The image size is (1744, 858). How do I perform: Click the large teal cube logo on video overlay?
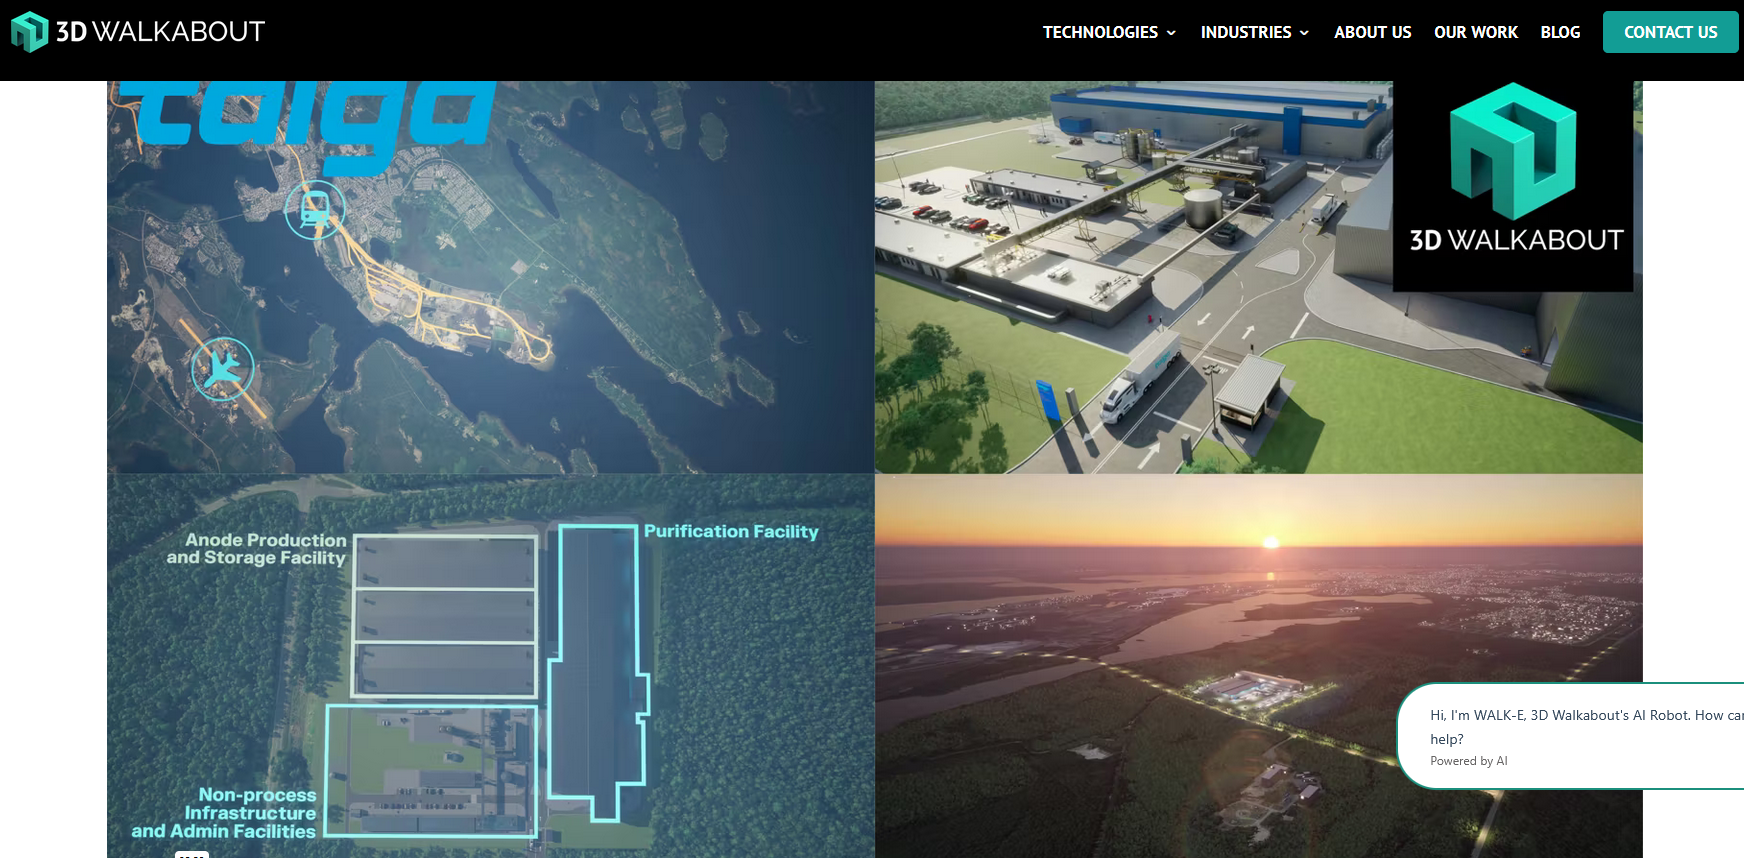pos(1512,151)
